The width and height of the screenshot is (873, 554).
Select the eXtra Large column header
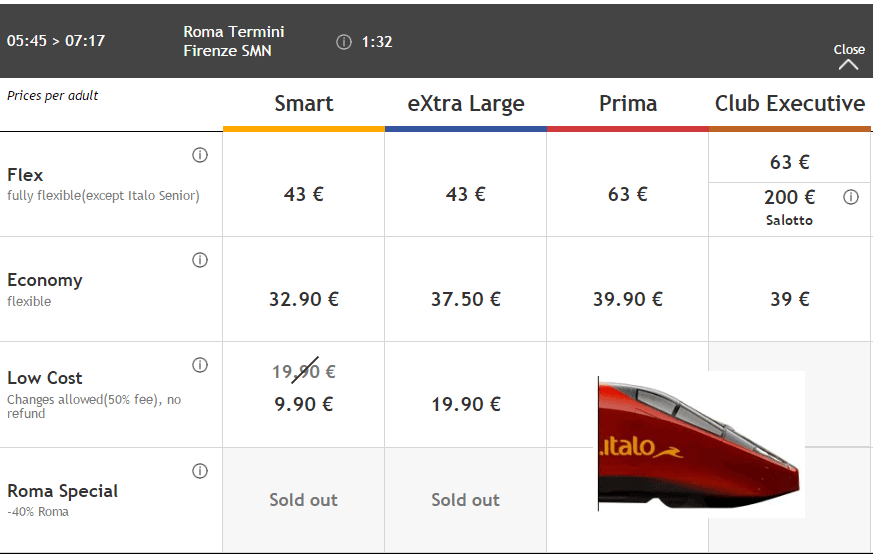(466, 104)
